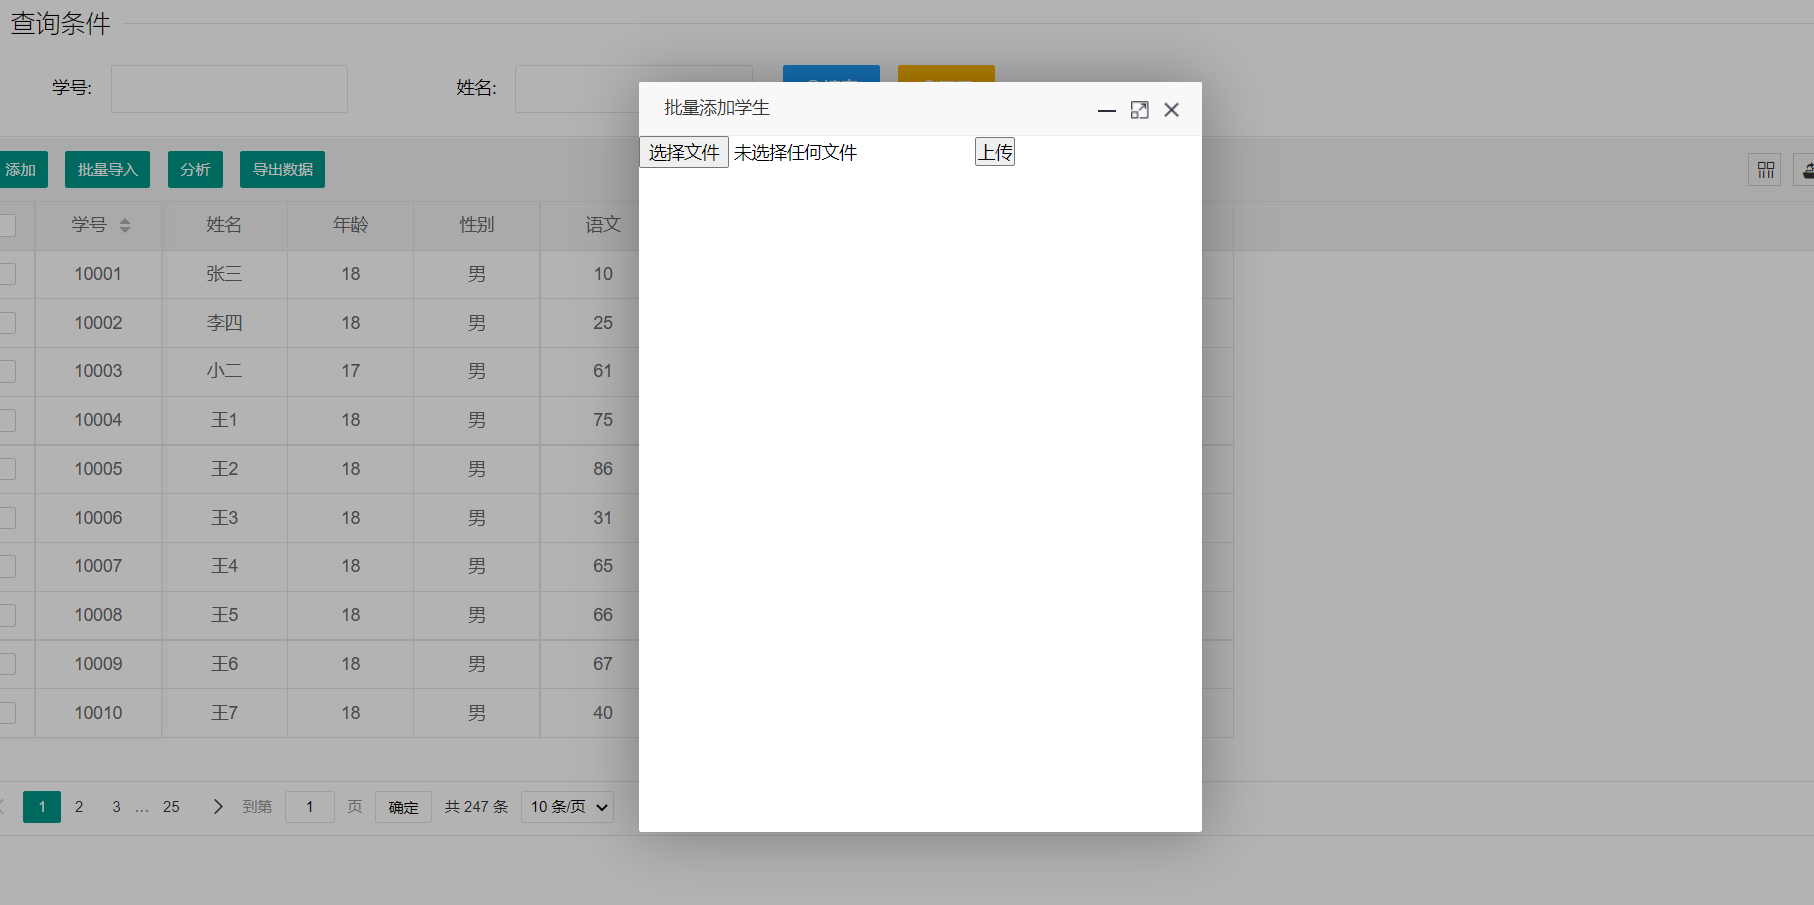This screenshot has height=905, width=1814.
Task: Click the print/export icon at the top right
Action: click(x=1806, y=169)
